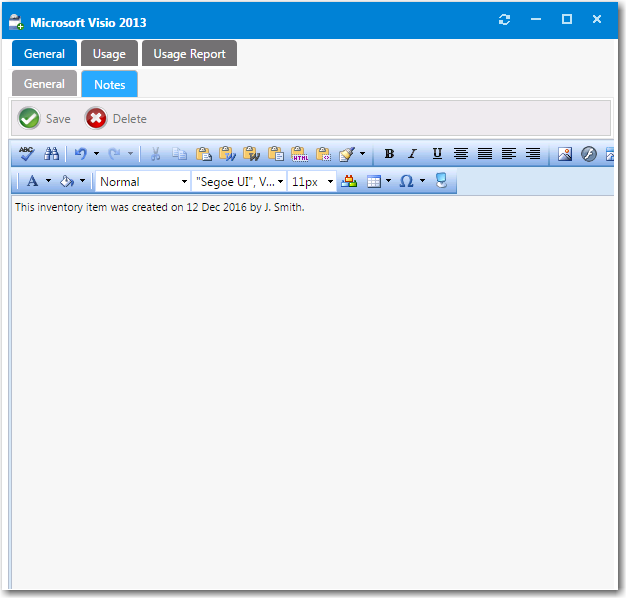Open the Usage Report tab

[x=189, y=54]
